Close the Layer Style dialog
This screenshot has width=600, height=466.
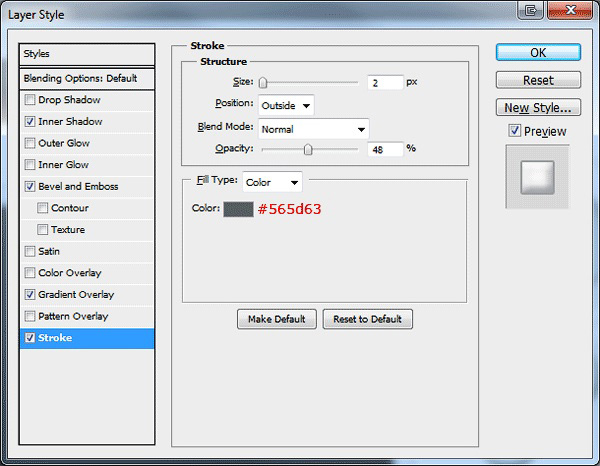pyautogui.click(x=570, y=10)
